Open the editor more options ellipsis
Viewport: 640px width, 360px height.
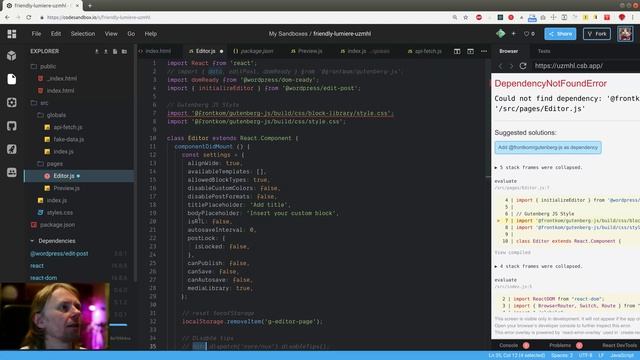pos(484,51)
